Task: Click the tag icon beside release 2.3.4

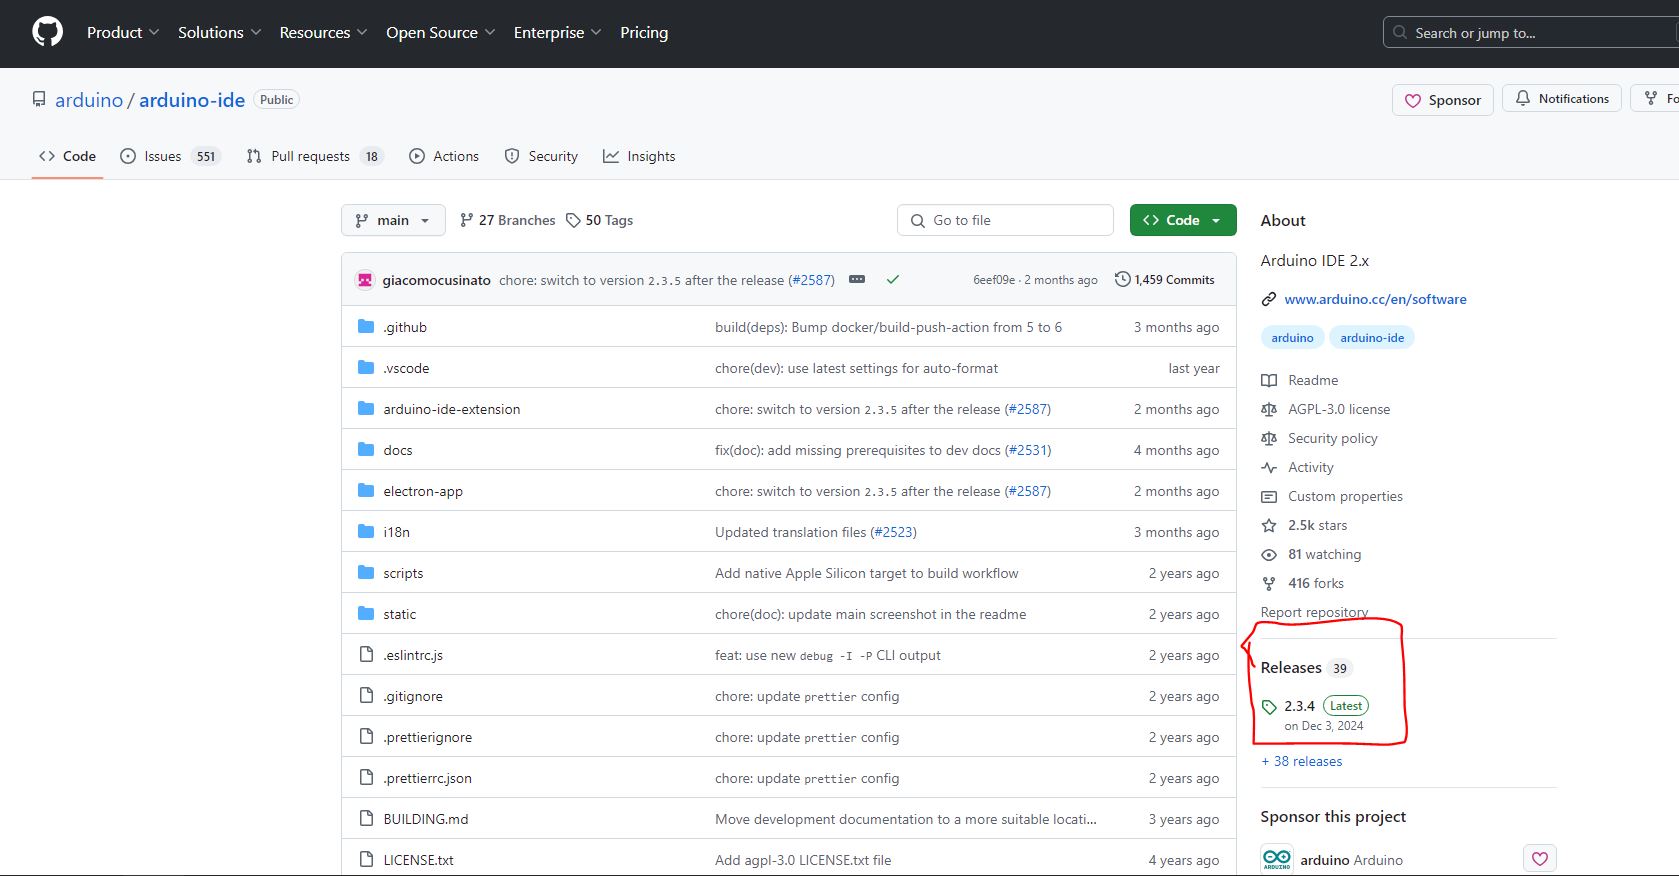Action: 1269,707
